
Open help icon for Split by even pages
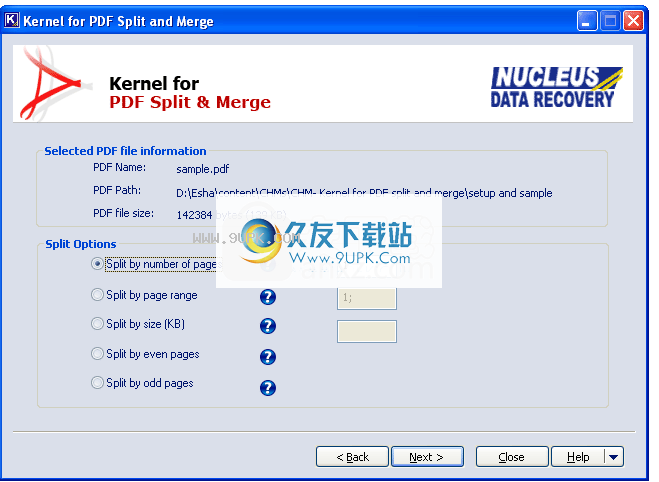[x=268, y=357]
